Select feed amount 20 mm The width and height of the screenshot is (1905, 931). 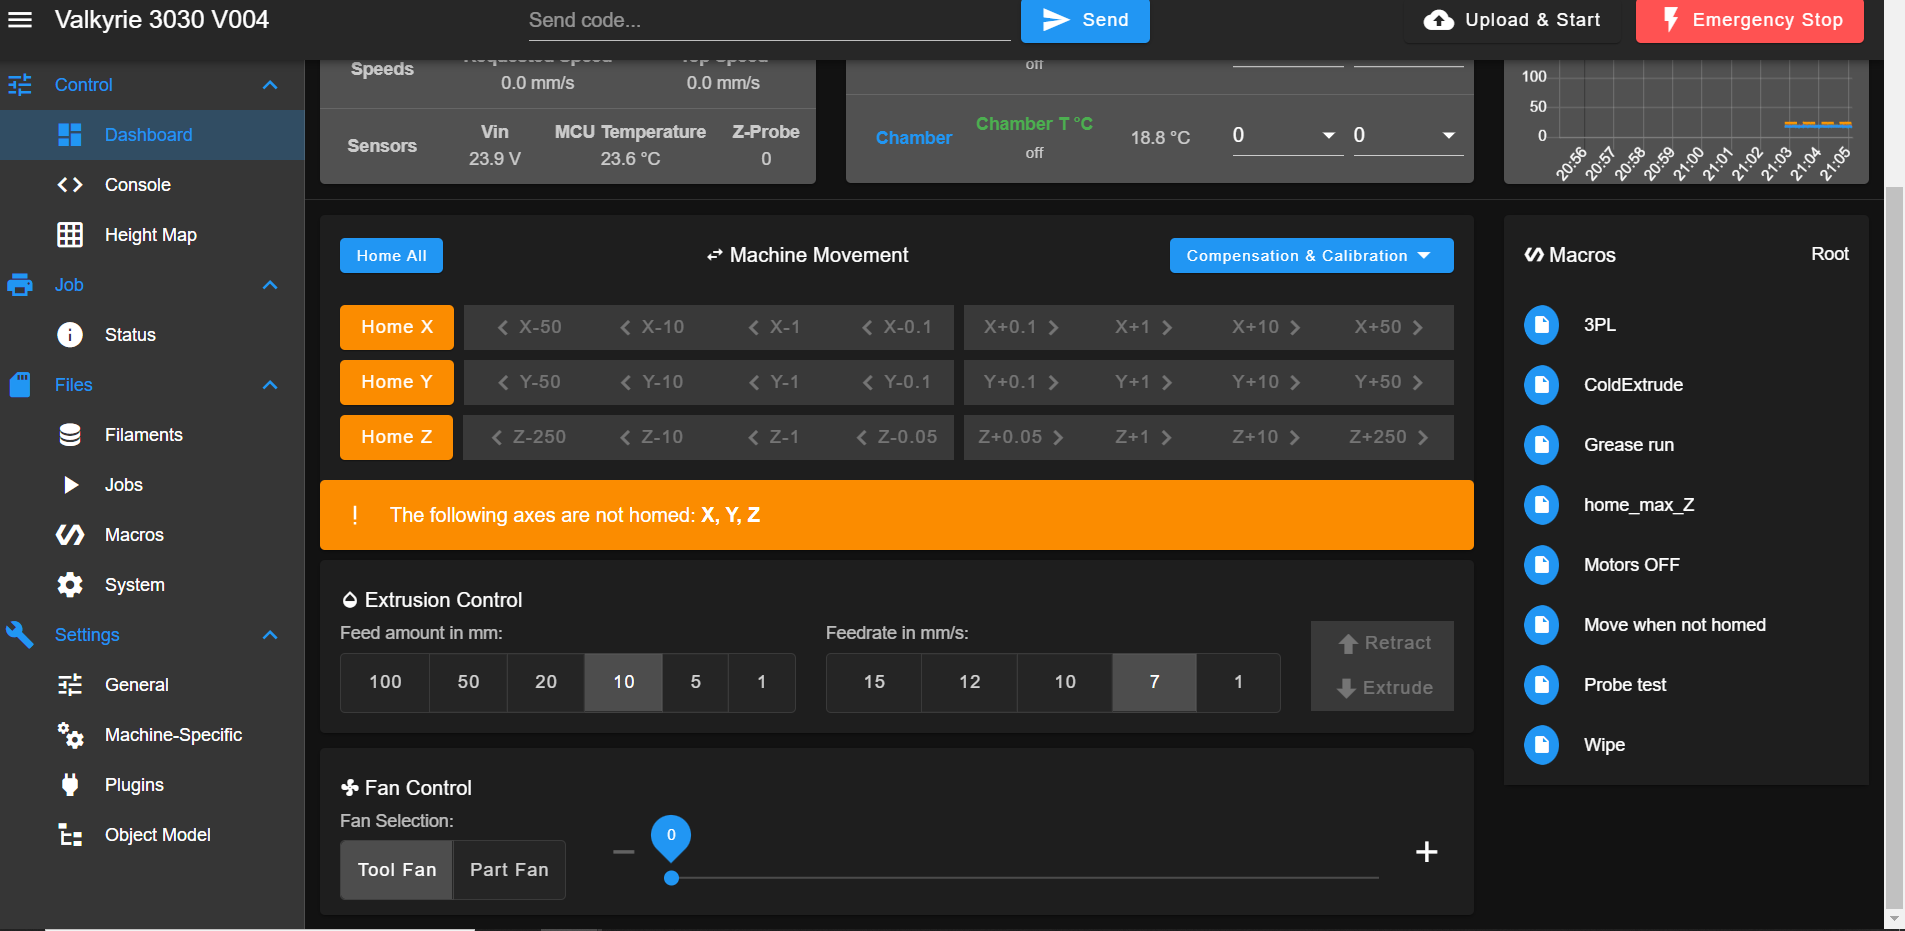(x=546, y=682)
